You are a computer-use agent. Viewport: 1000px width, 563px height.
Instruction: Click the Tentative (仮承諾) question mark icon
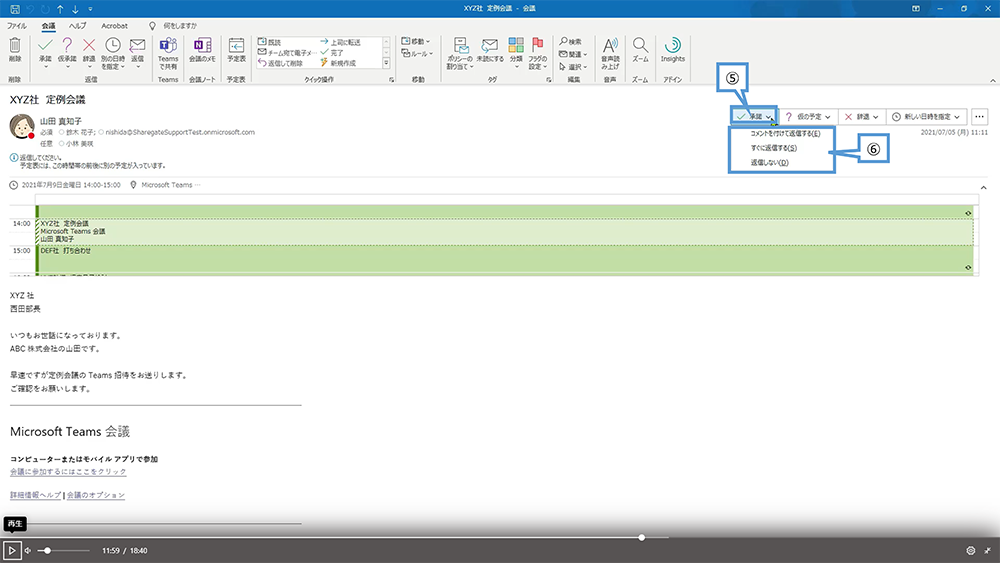[67, 45]
